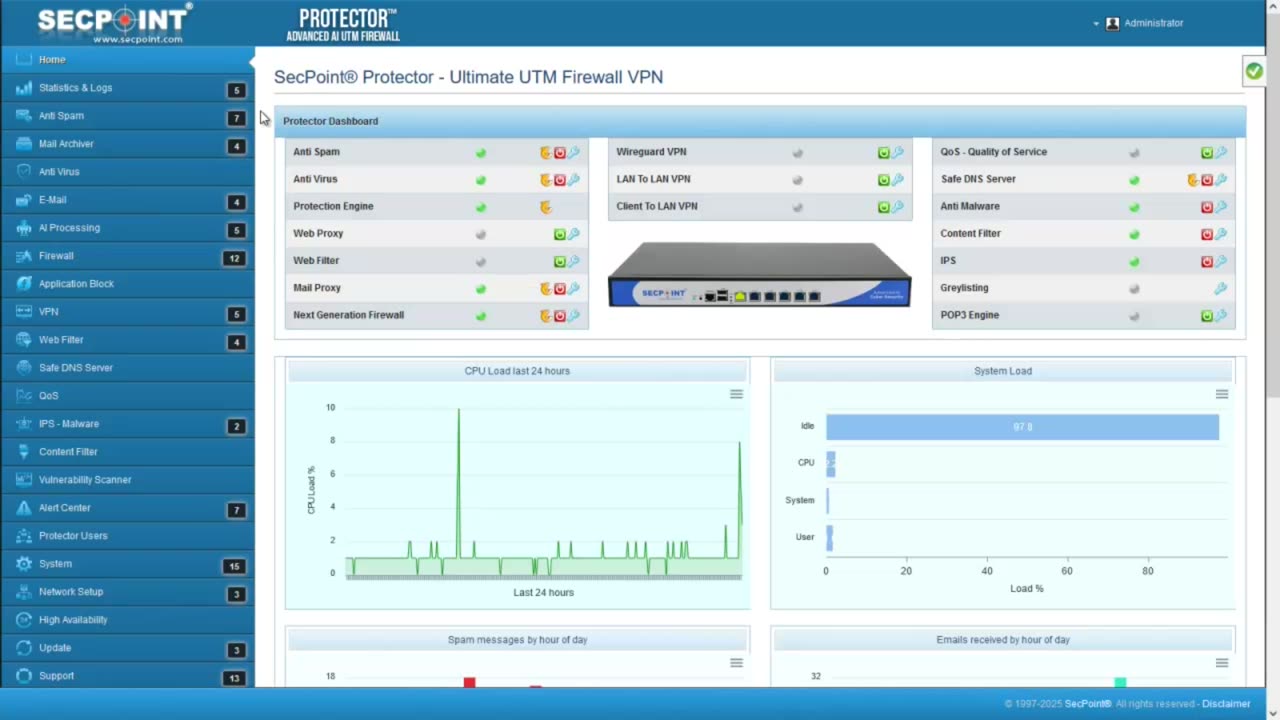Click the SecPoint footer link
The image size is (1280, 720).
click(x=1088, y=704)
